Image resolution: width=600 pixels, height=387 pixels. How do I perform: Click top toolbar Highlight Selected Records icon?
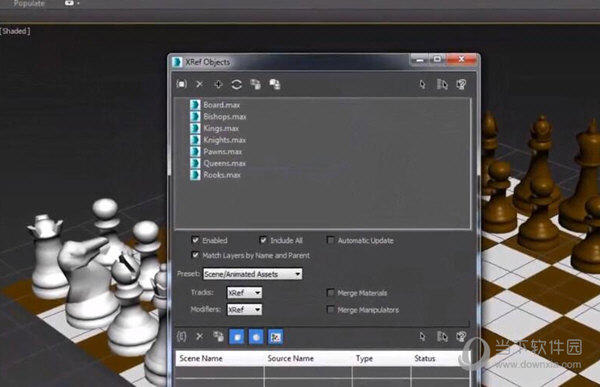pyautogui.click(x=461, y=84)
